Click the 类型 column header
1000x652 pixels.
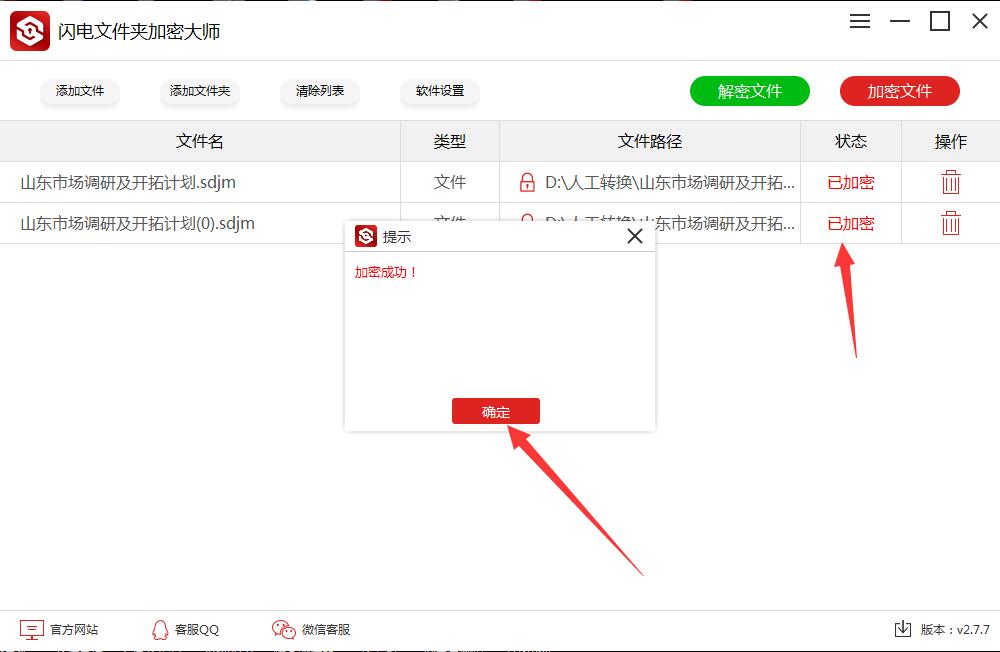[x=450, y=141]
